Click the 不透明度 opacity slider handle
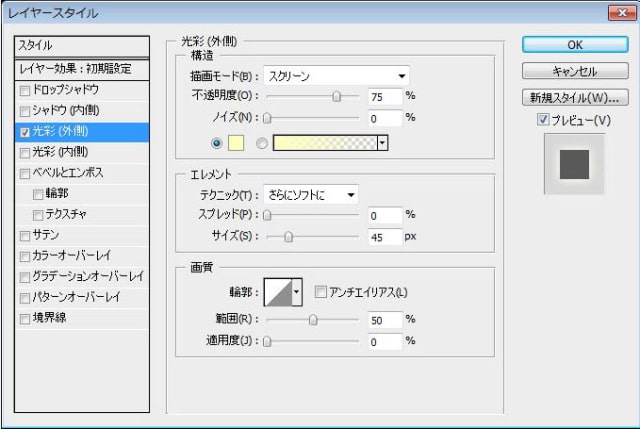640x429 pixels. 336,97
